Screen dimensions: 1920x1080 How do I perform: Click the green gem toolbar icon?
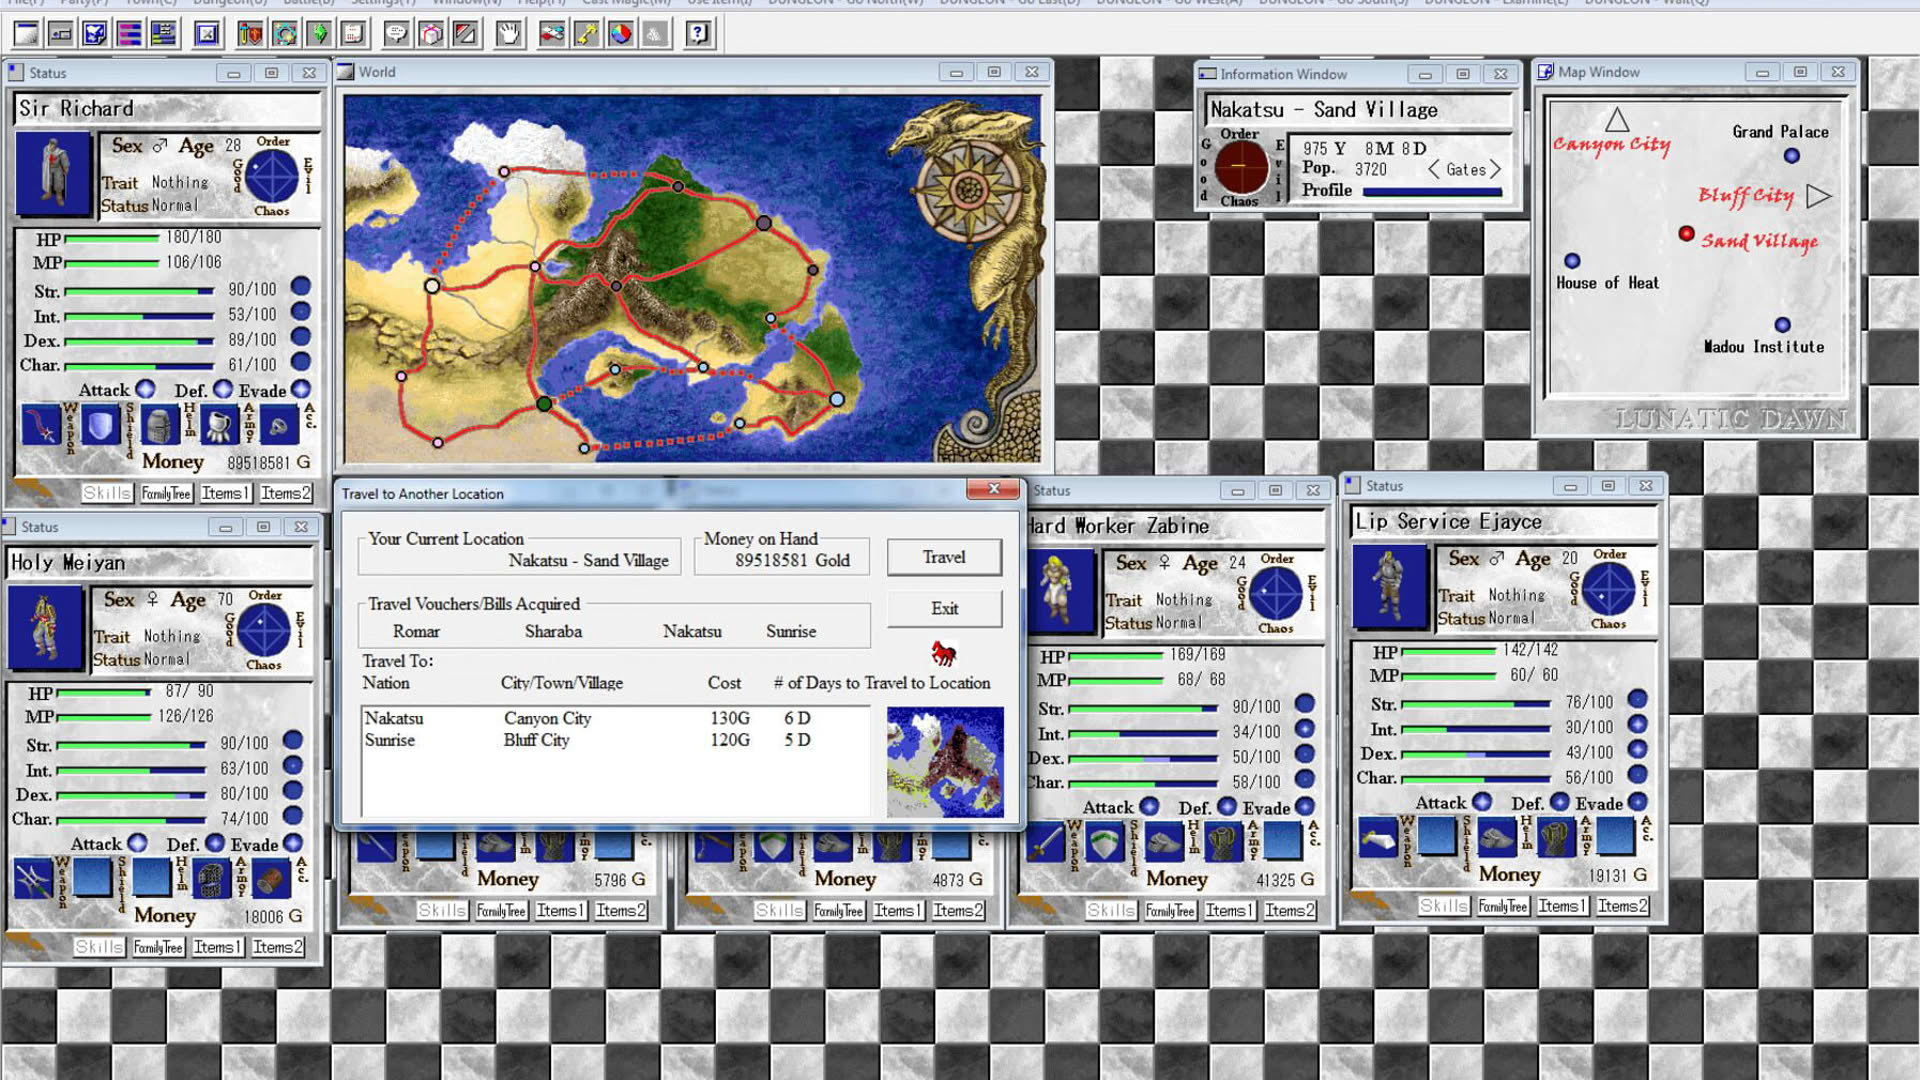tap(319, 34)
